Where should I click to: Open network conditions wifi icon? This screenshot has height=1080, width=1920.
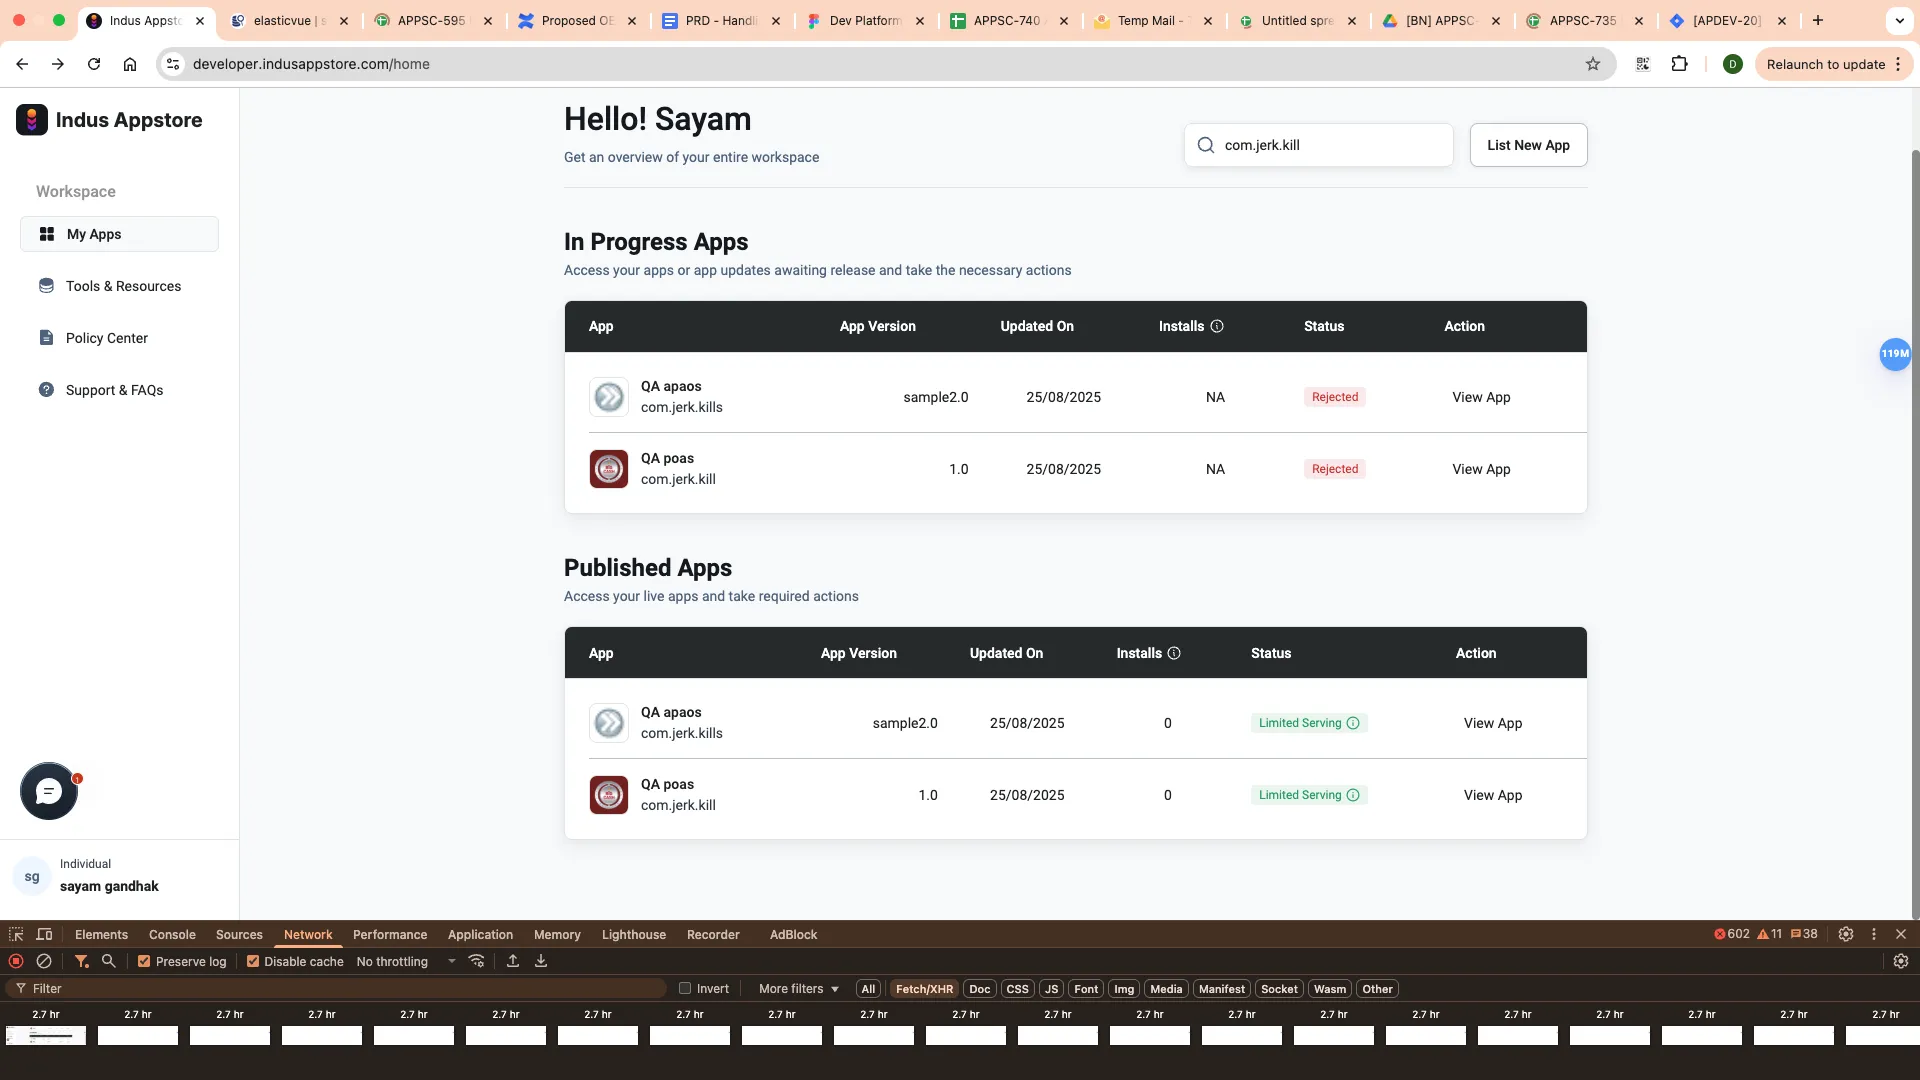[x=477, y=961]
